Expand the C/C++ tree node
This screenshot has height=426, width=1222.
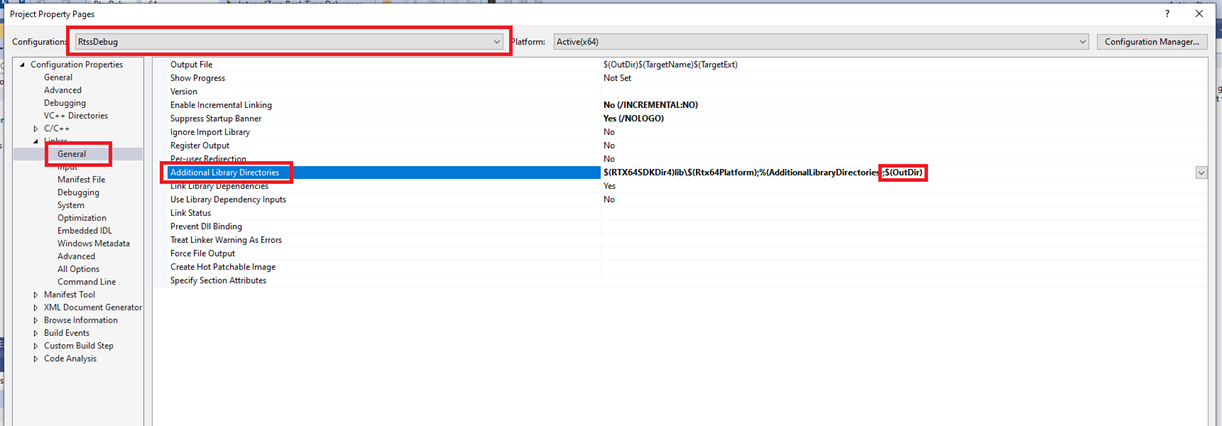pyautogui.click(x=36, y=129)
